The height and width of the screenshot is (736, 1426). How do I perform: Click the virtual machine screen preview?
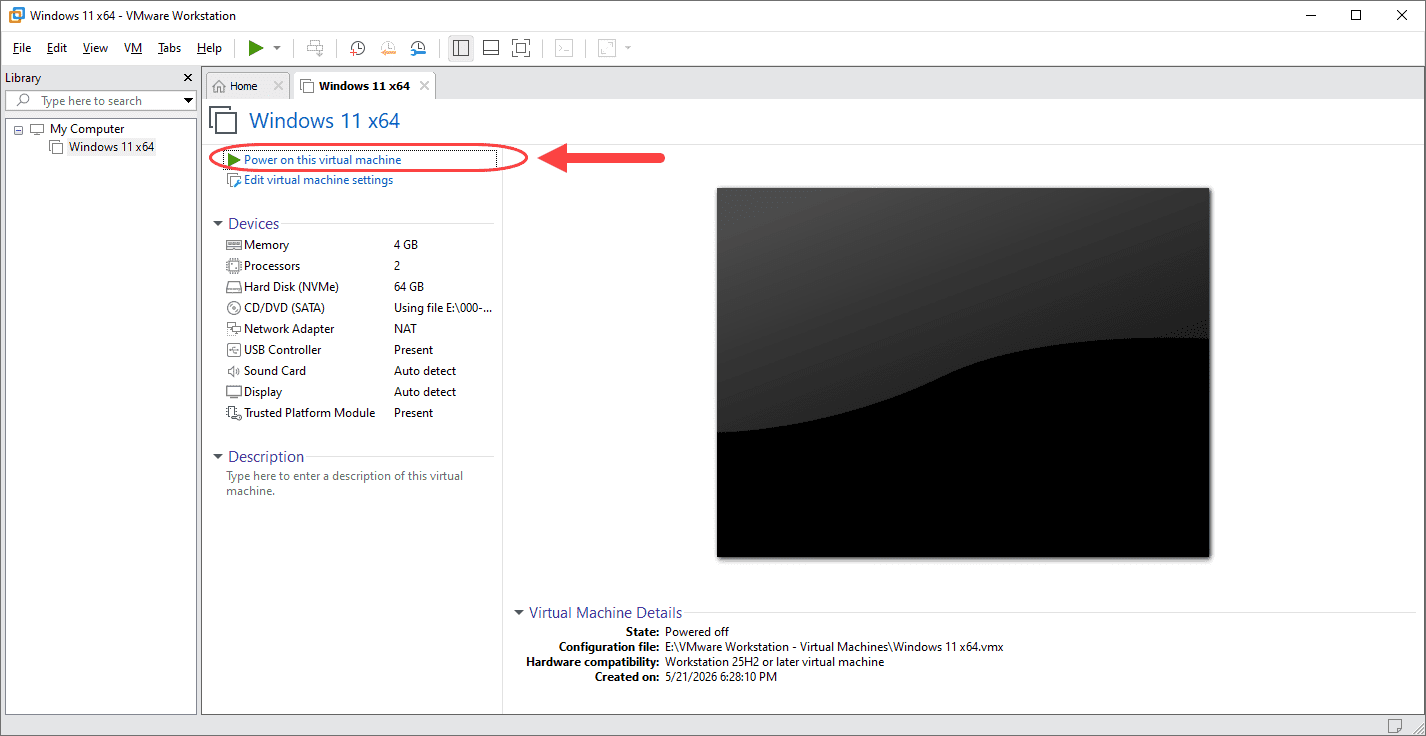coord(963,372)
